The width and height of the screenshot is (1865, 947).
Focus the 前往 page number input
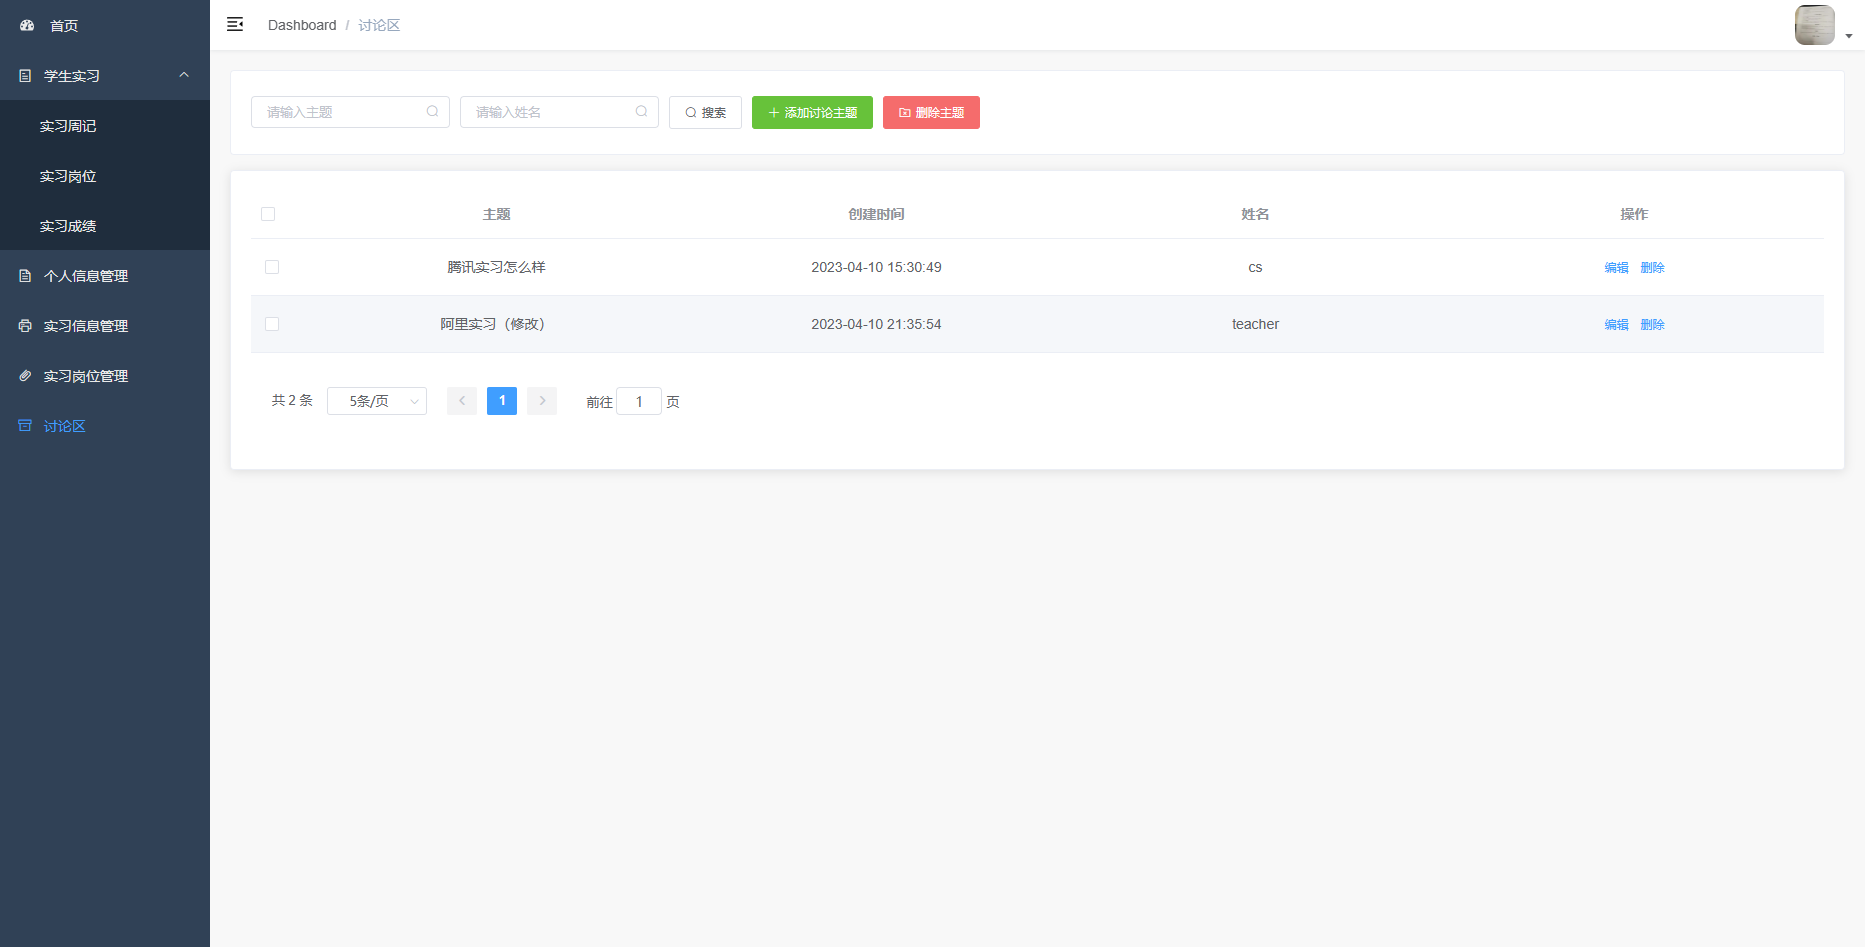[639, 401]
